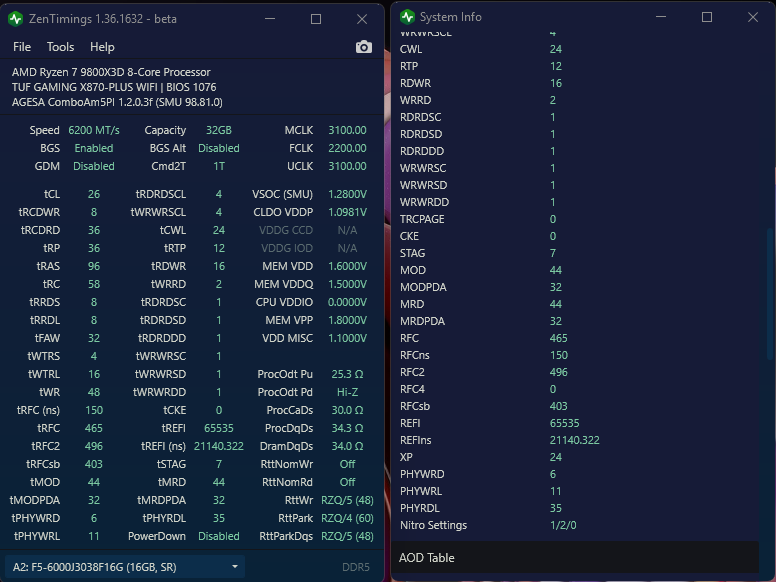Click the RFCns row in System Info

click(x=575, y=355)
